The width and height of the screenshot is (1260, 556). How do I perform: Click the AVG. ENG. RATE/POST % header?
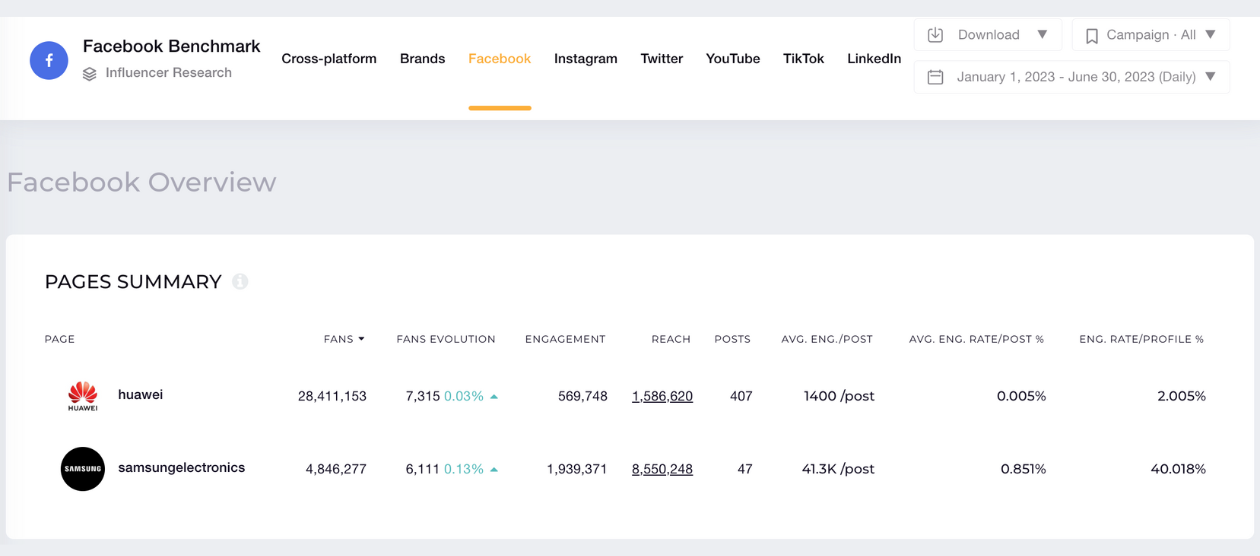click(x=976, y=339)
